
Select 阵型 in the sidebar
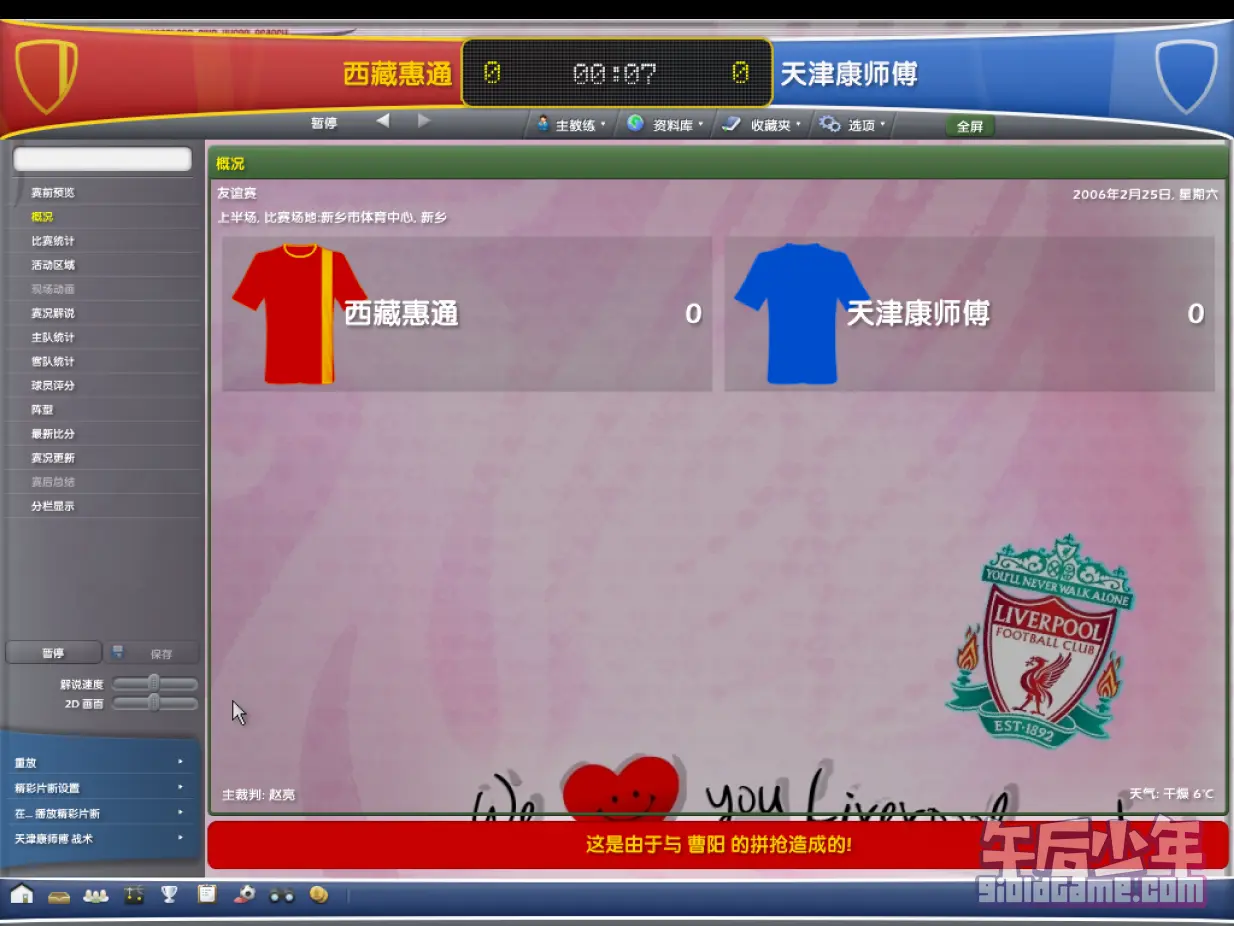(105, 409)
